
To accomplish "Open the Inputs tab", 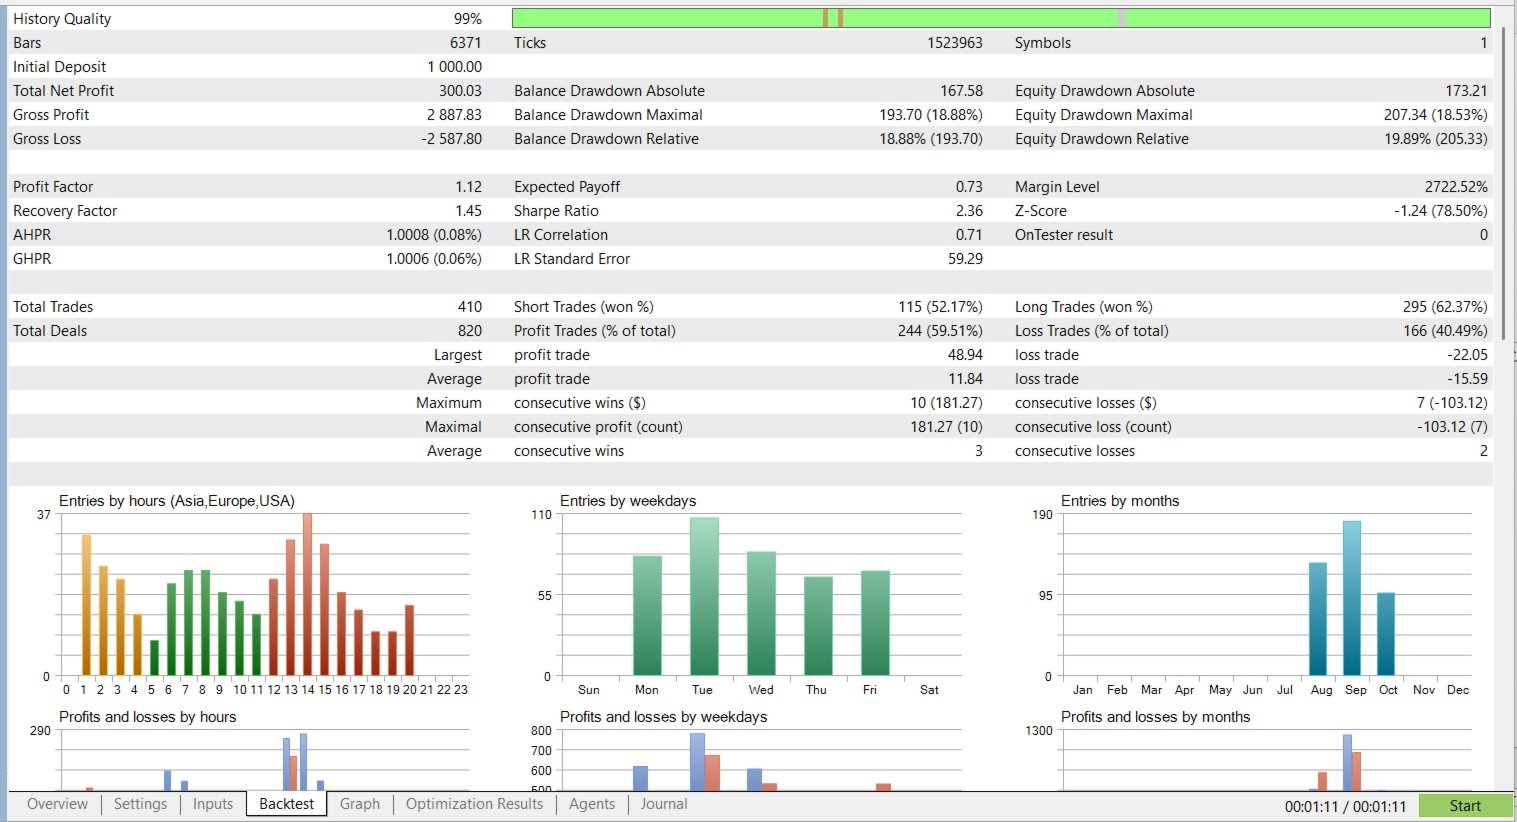I will (212, 804).
